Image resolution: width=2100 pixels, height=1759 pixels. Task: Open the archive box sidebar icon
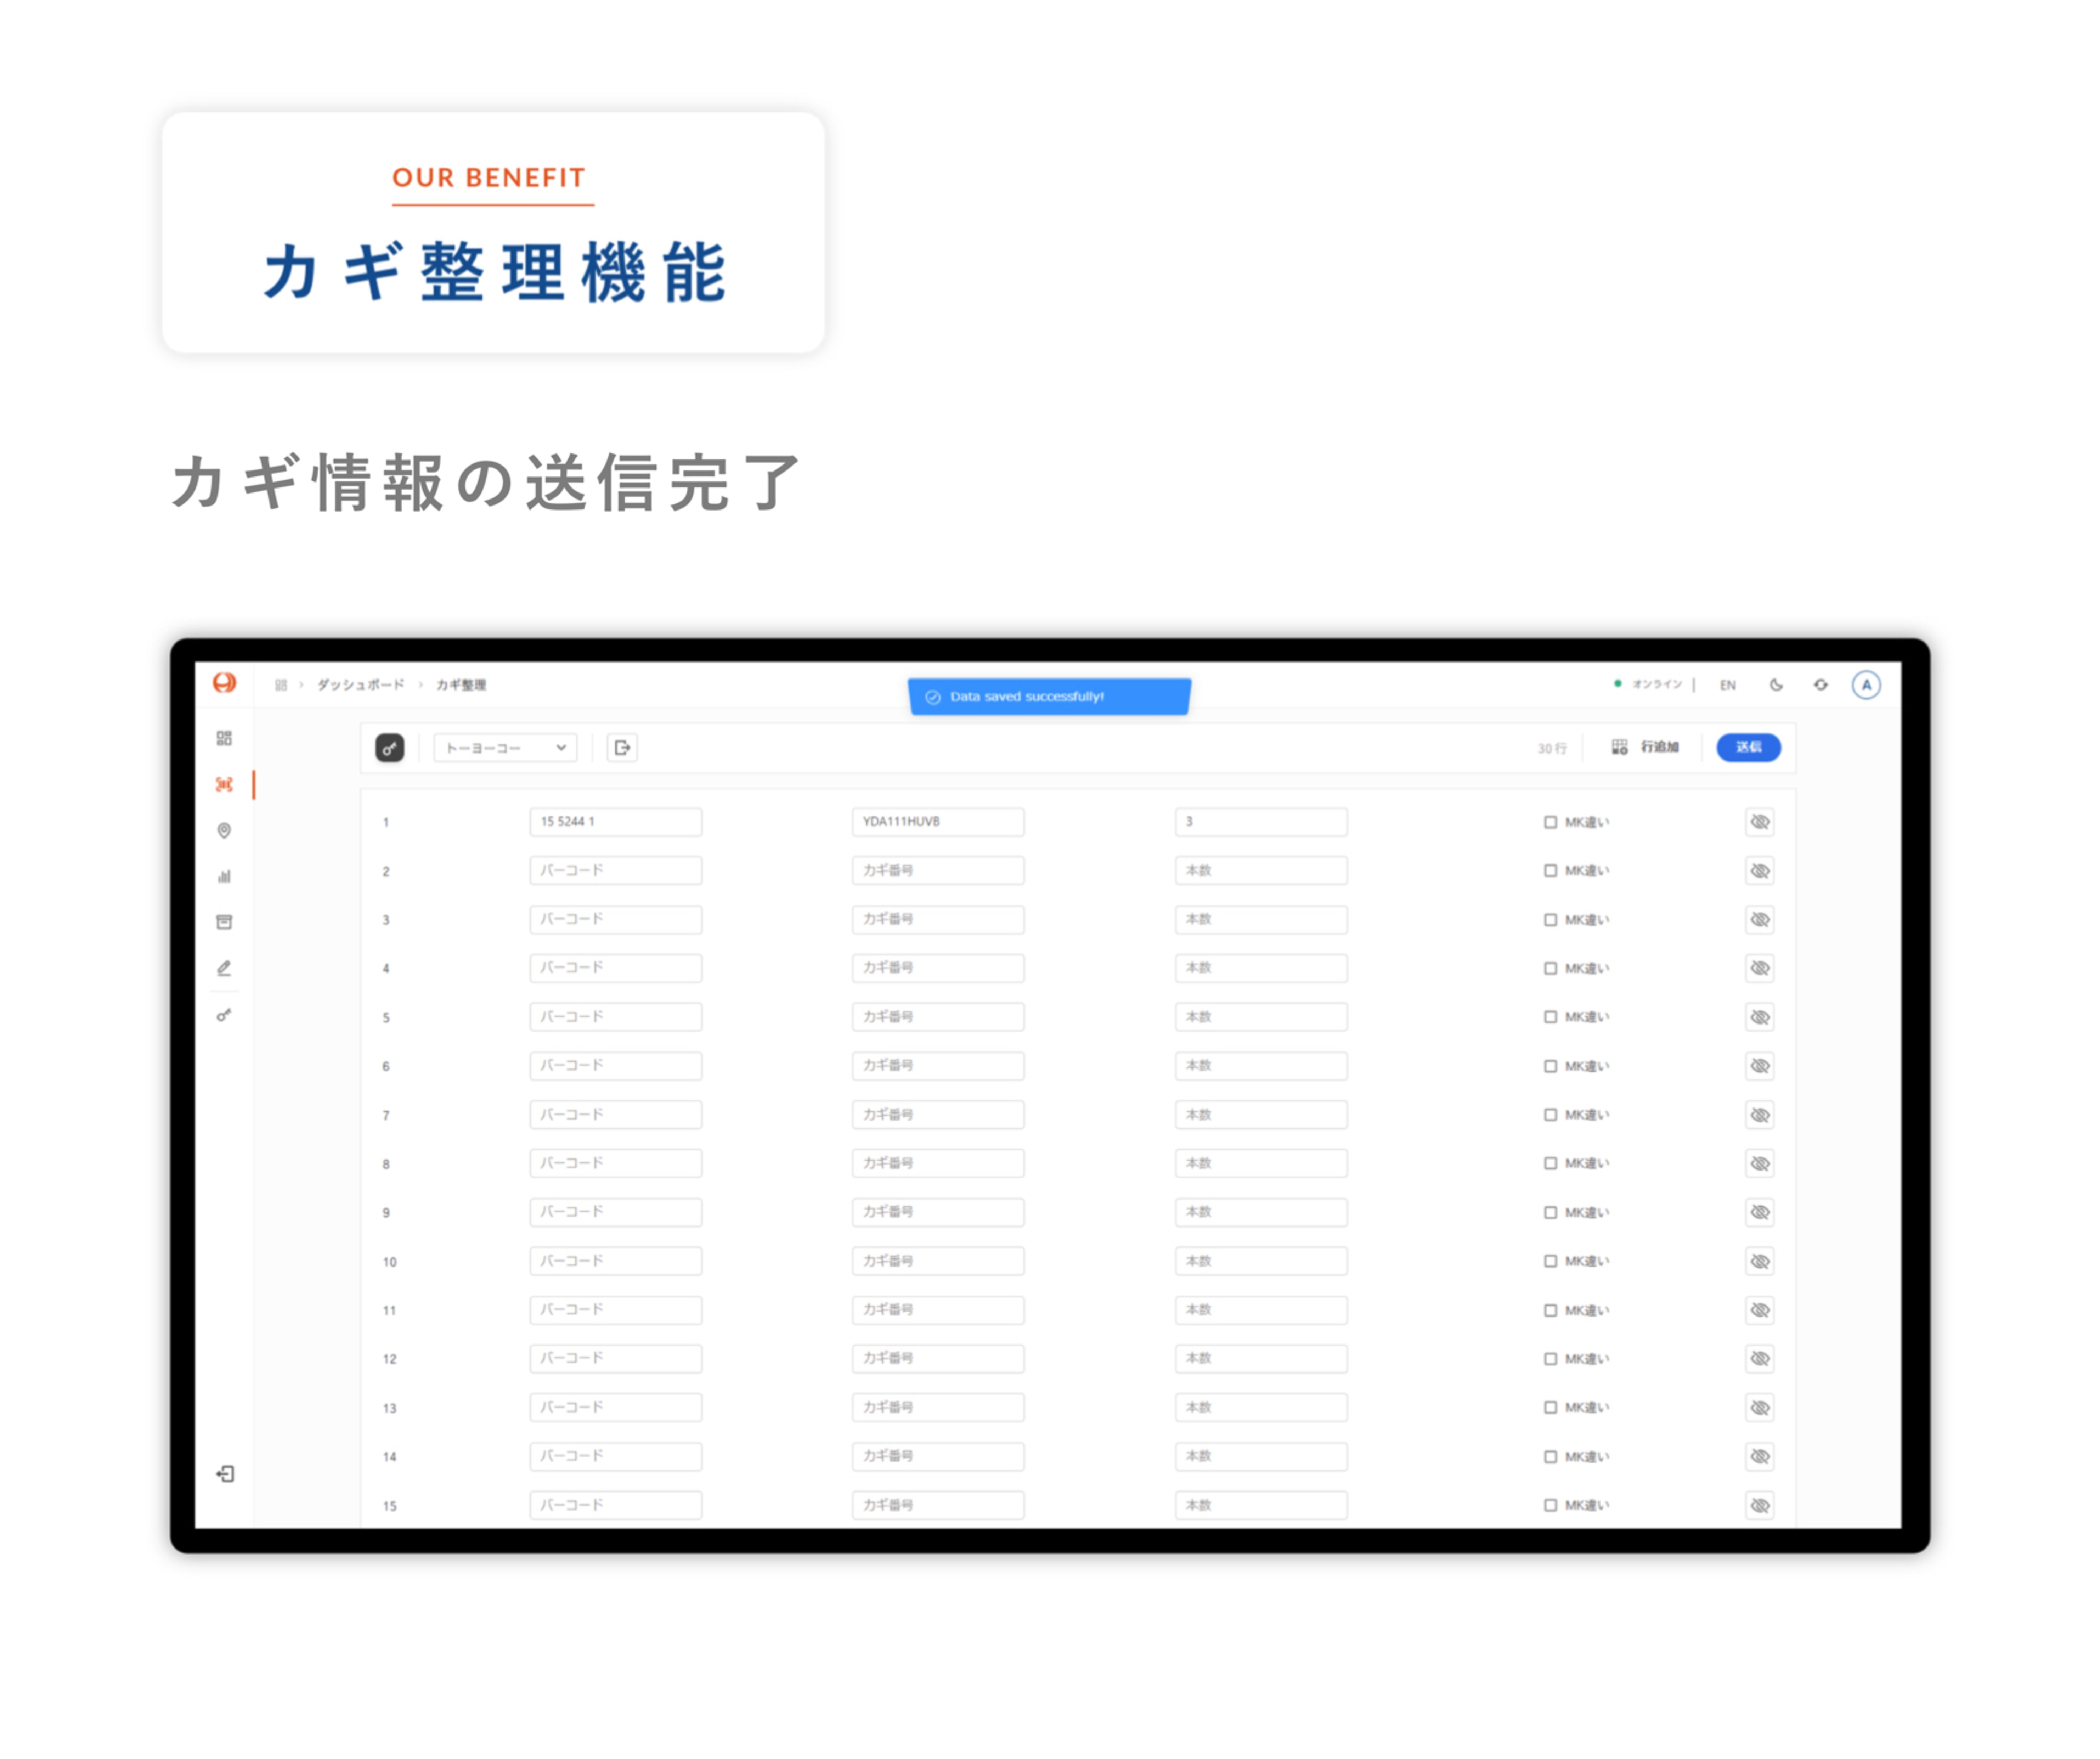click(x=224, y=922)
